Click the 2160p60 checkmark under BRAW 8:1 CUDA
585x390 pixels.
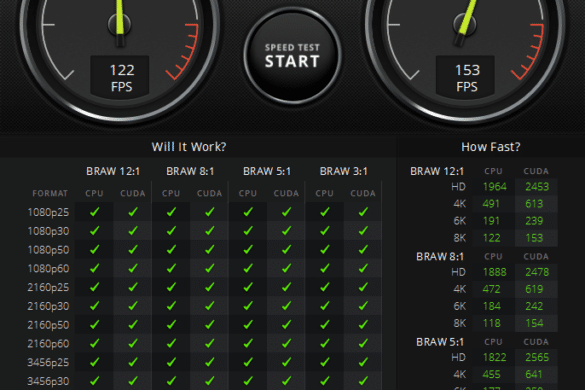click(210, 343)
